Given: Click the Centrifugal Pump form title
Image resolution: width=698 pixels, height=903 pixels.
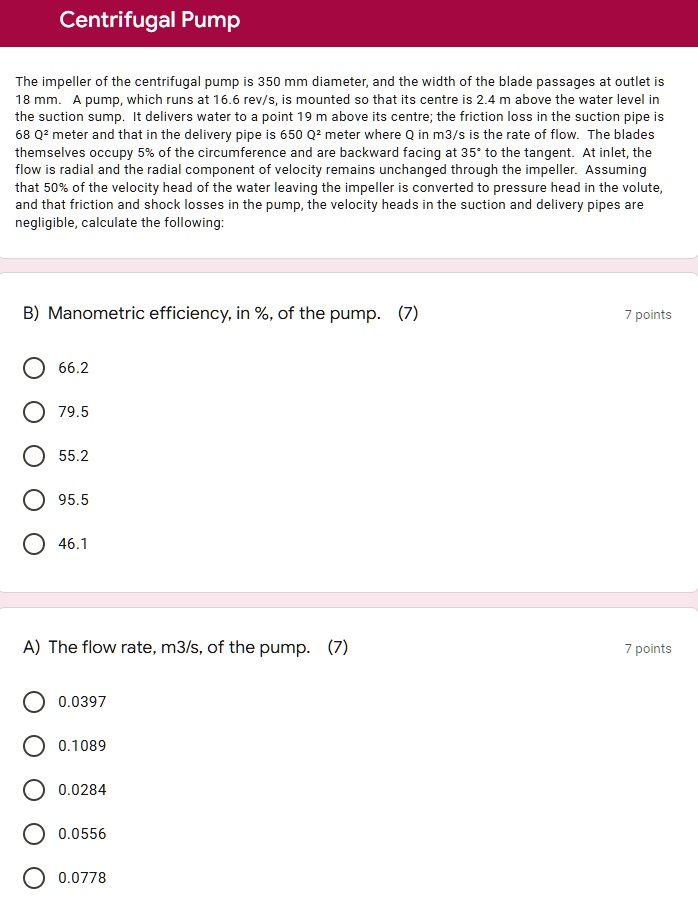Looking at the screenshot, I should point(148,19).
